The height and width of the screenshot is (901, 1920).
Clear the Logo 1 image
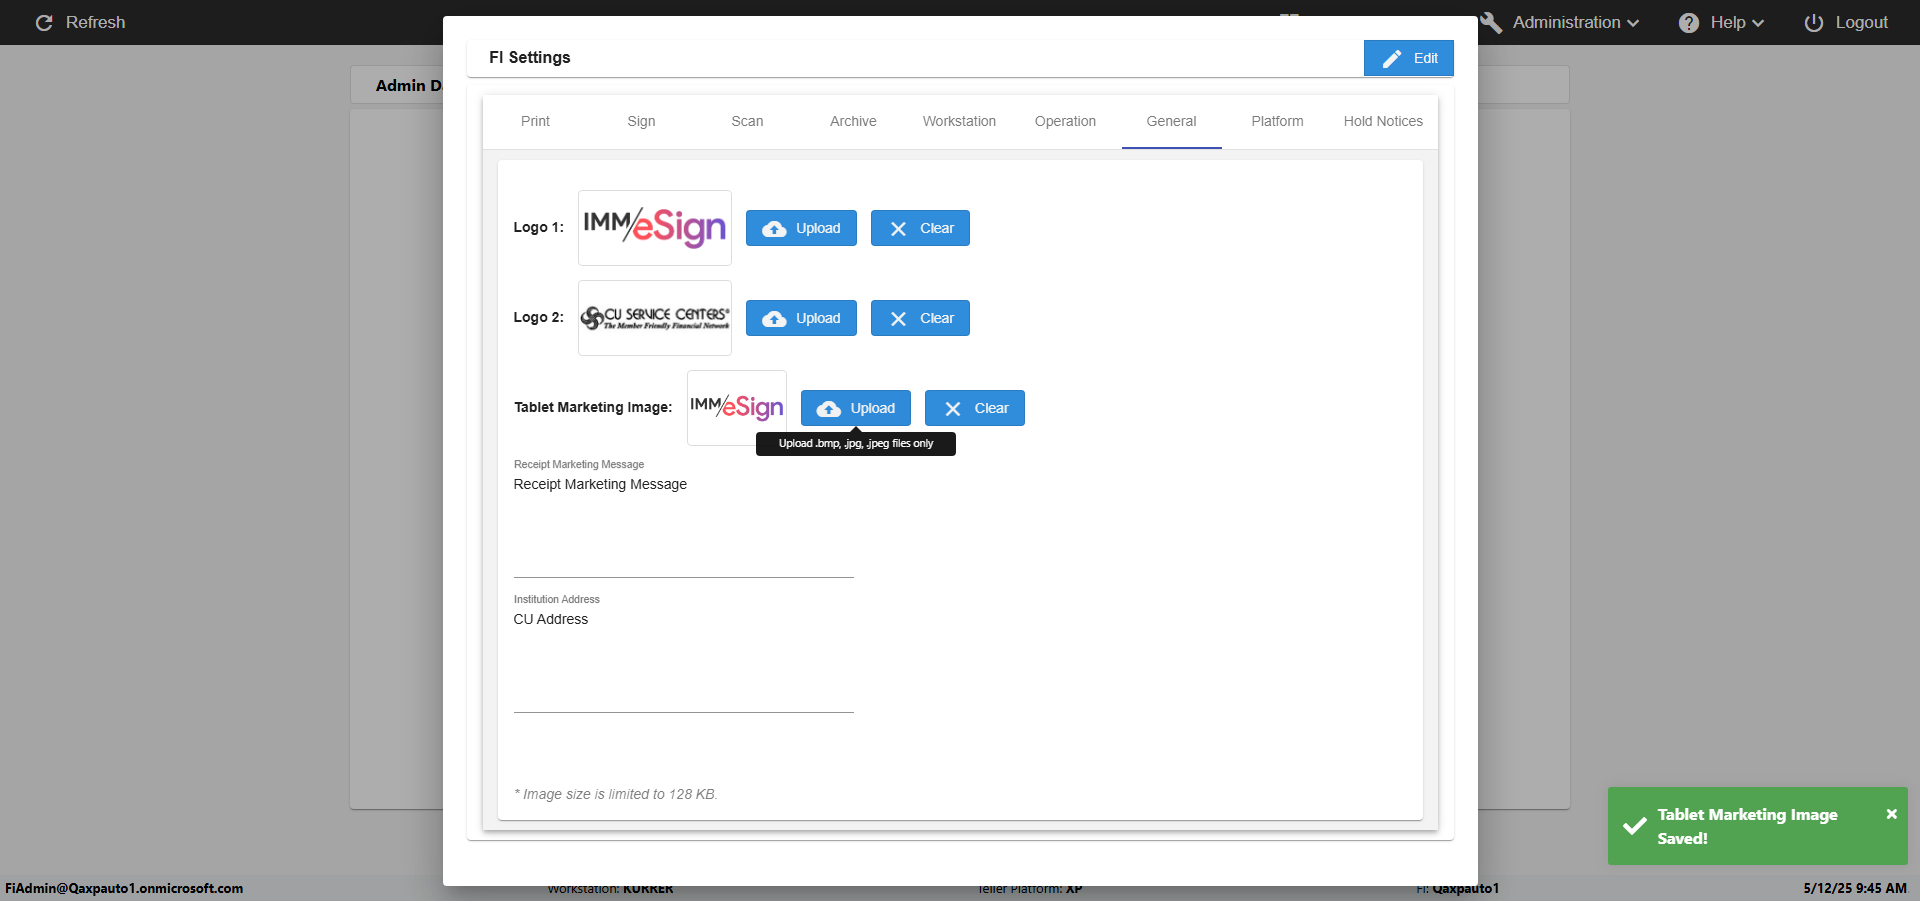pyautogui.click(x=920, y=228)
